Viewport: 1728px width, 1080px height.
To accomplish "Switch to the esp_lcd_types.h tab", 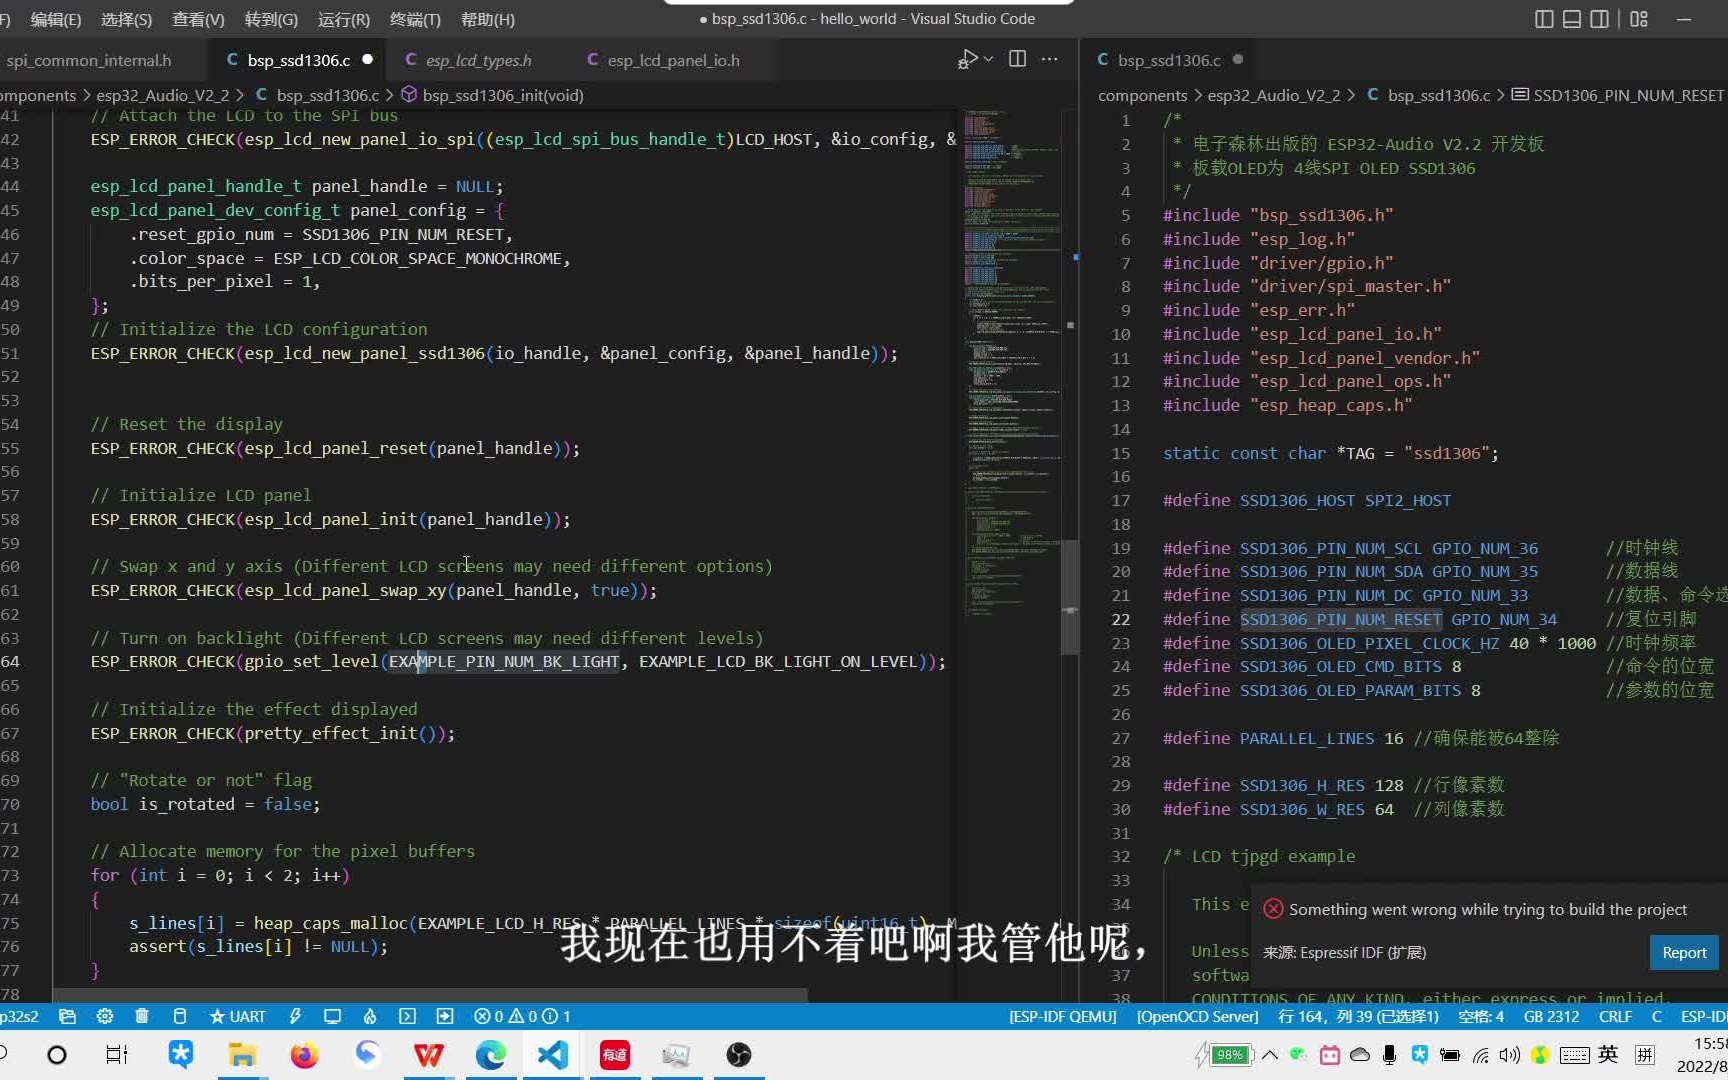I will (477, 60).
